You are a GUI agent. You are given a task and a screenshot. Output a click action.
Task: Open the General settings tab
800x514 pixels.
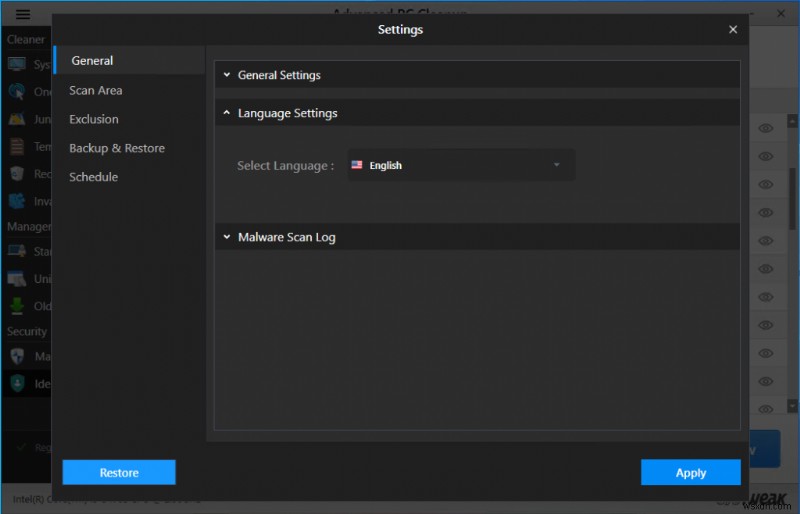point(130,60)
